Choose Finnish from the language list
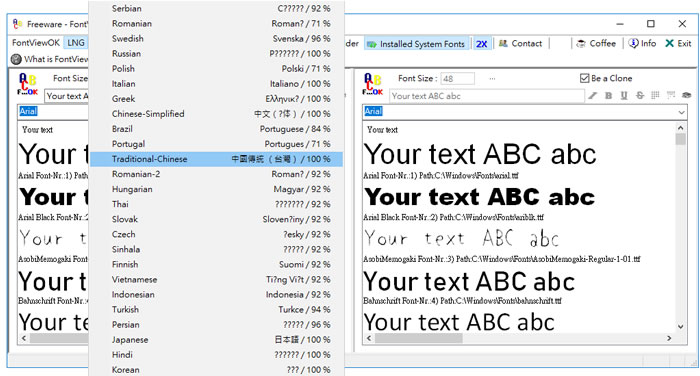700x376 pixels. [x=217, y=264]
